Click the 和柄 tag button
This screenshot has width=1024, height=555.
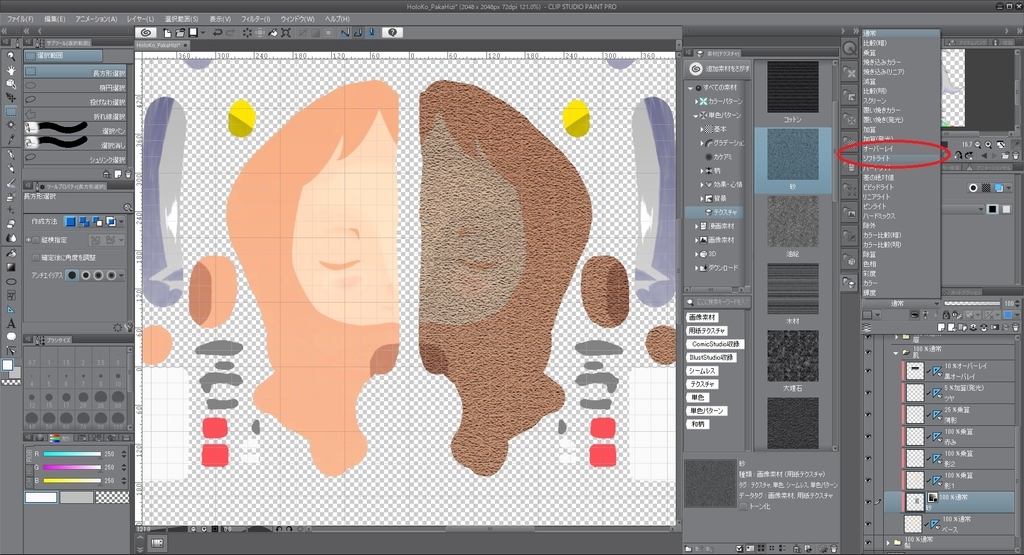tap(697, 424)
